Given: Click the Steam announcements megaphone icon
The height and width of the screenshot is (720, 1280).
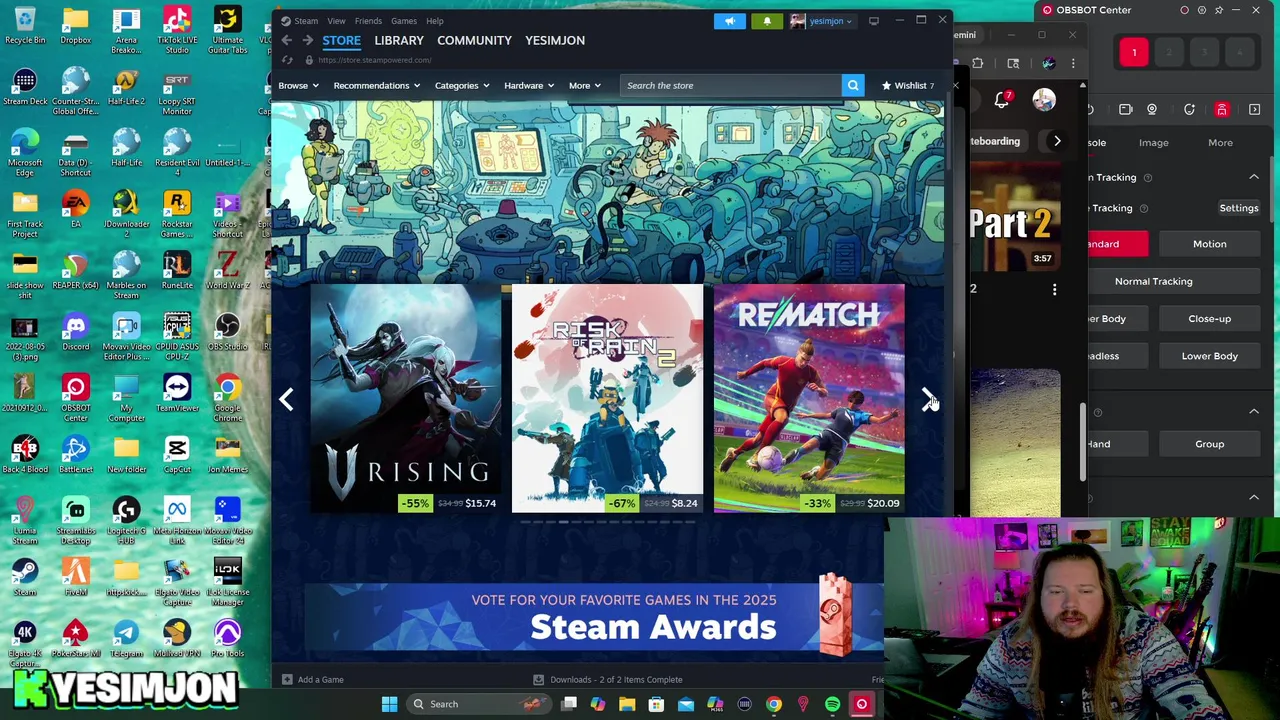Looking at the screenshot, I should click(x=730, y=21).
